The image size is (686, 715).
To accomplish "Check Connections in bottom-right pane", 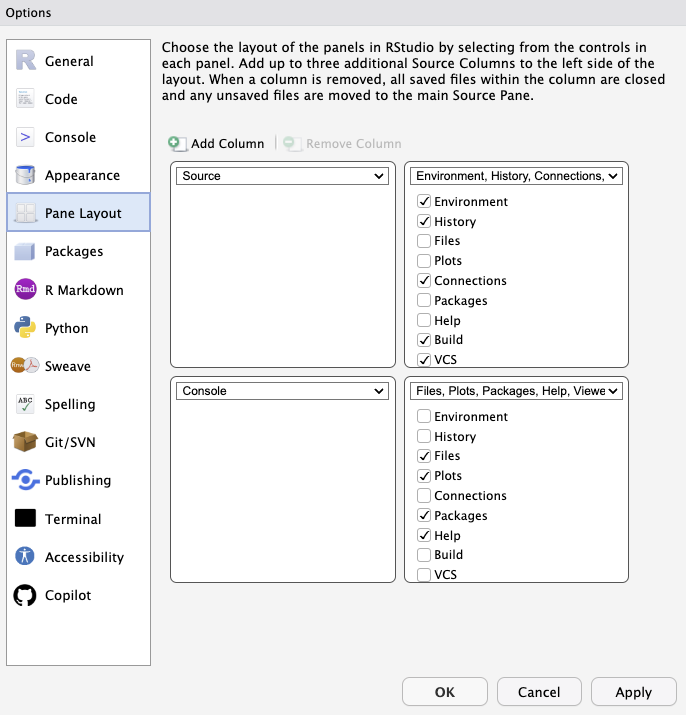I will coord(424,495).
